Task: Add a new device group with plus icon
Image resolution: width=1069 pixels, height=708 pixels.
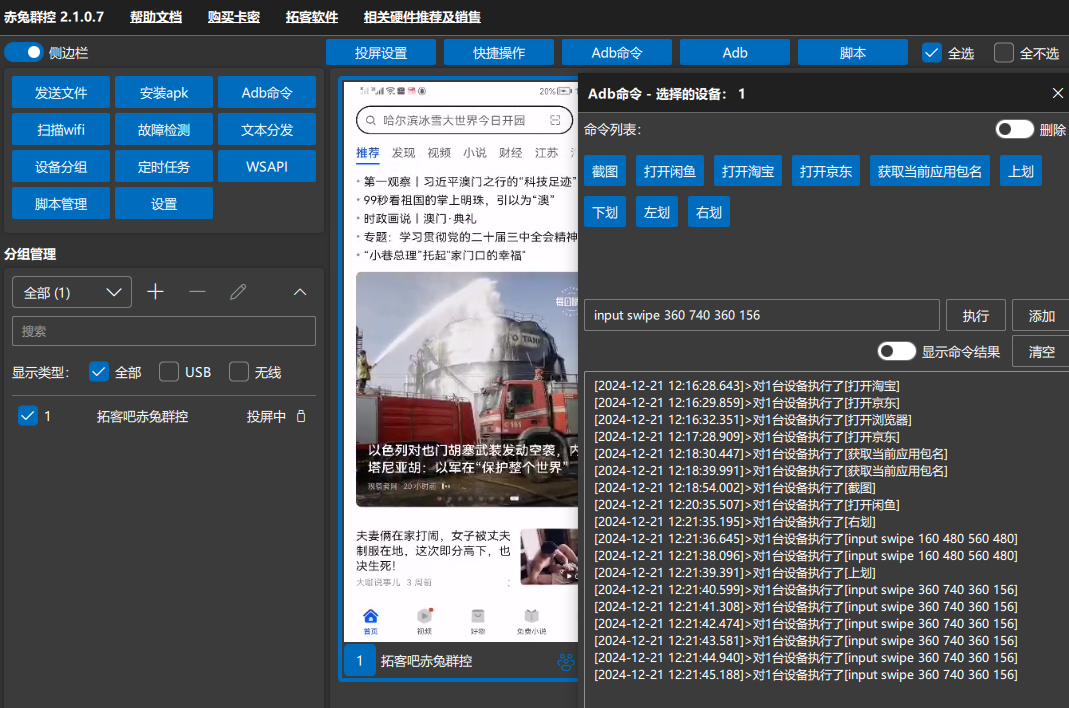Action: (155, 291)
